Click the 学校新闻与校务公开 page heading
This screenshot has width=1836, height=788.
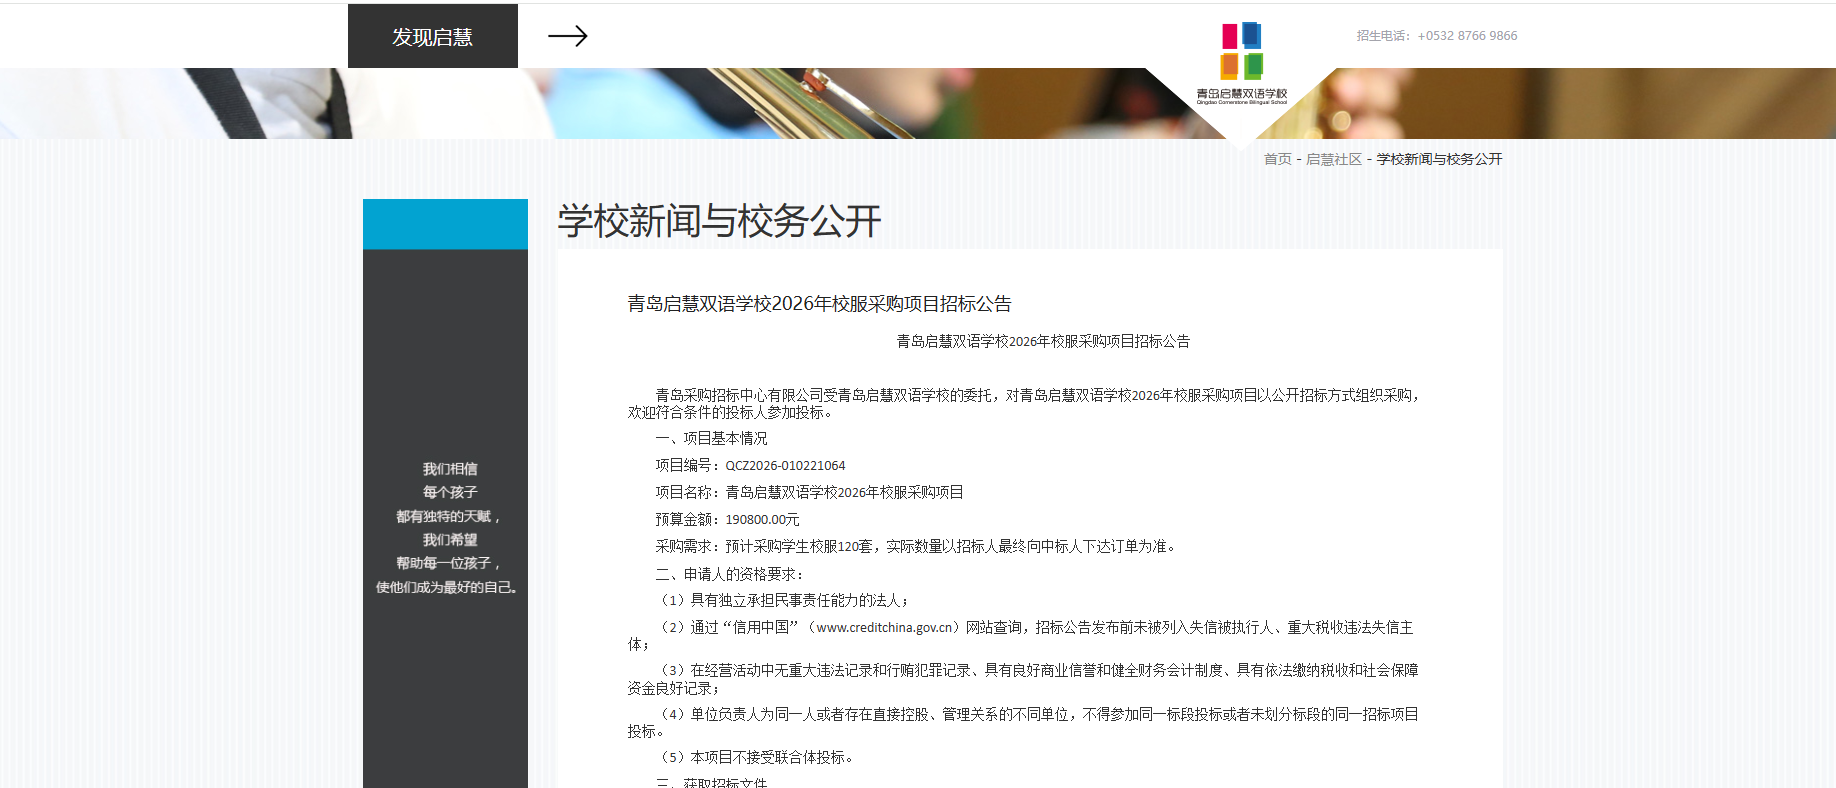719,221
